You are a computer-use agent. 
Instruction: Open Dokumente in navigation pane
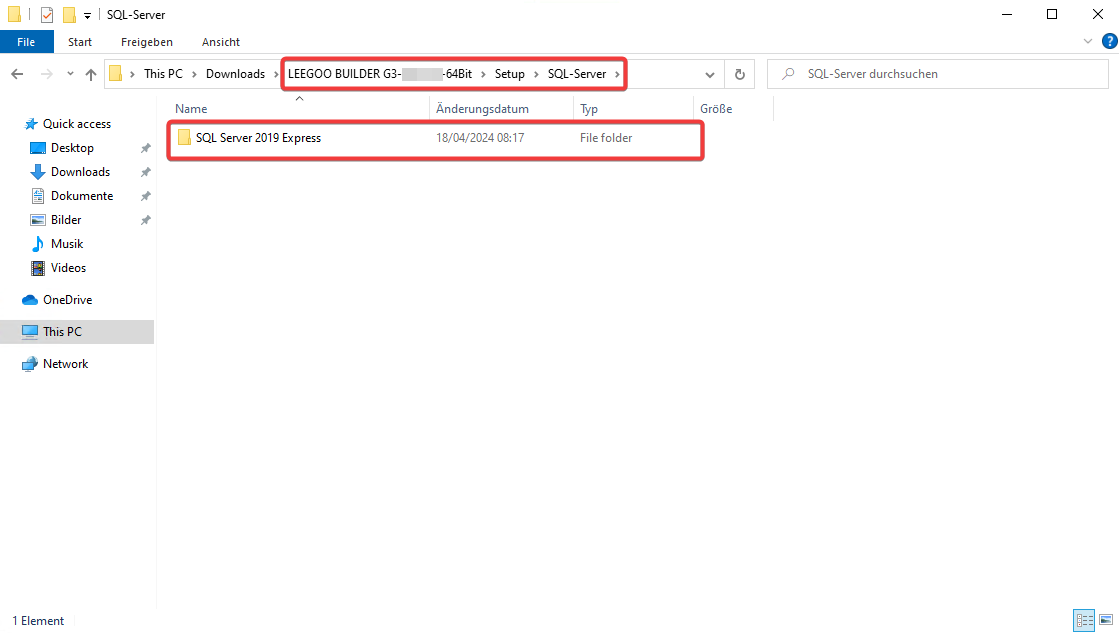(x=82, y=196)
